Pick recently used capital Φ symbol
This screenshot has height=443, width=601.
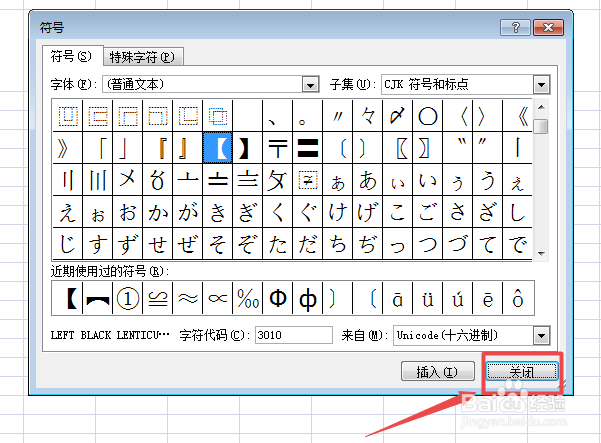278,298
